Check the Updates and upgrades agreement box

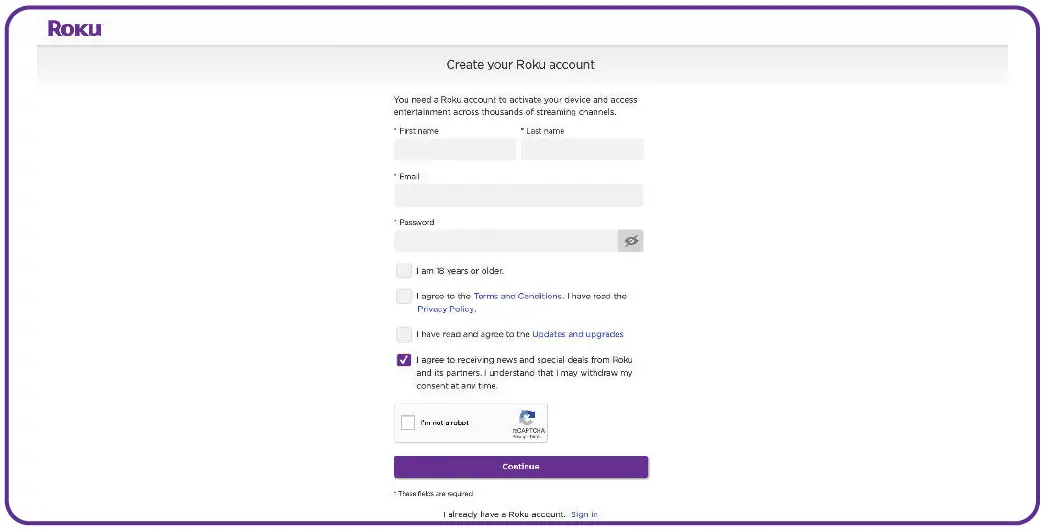tap(403, 334)
